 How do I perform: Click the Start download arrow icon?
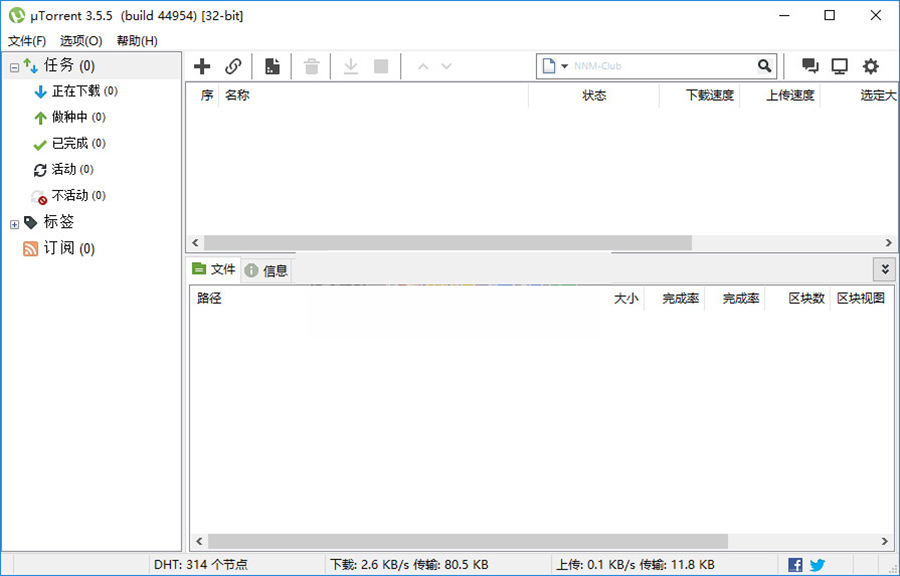(x=351, y=67)
